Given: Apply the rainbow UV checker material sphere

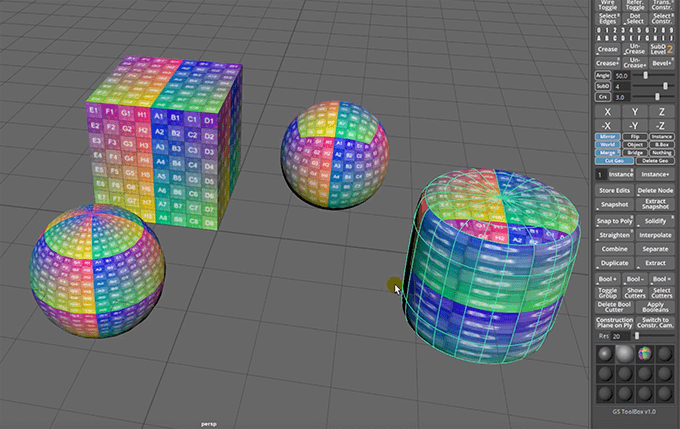Looking at the screenshot, I should (x=645, y=354).
